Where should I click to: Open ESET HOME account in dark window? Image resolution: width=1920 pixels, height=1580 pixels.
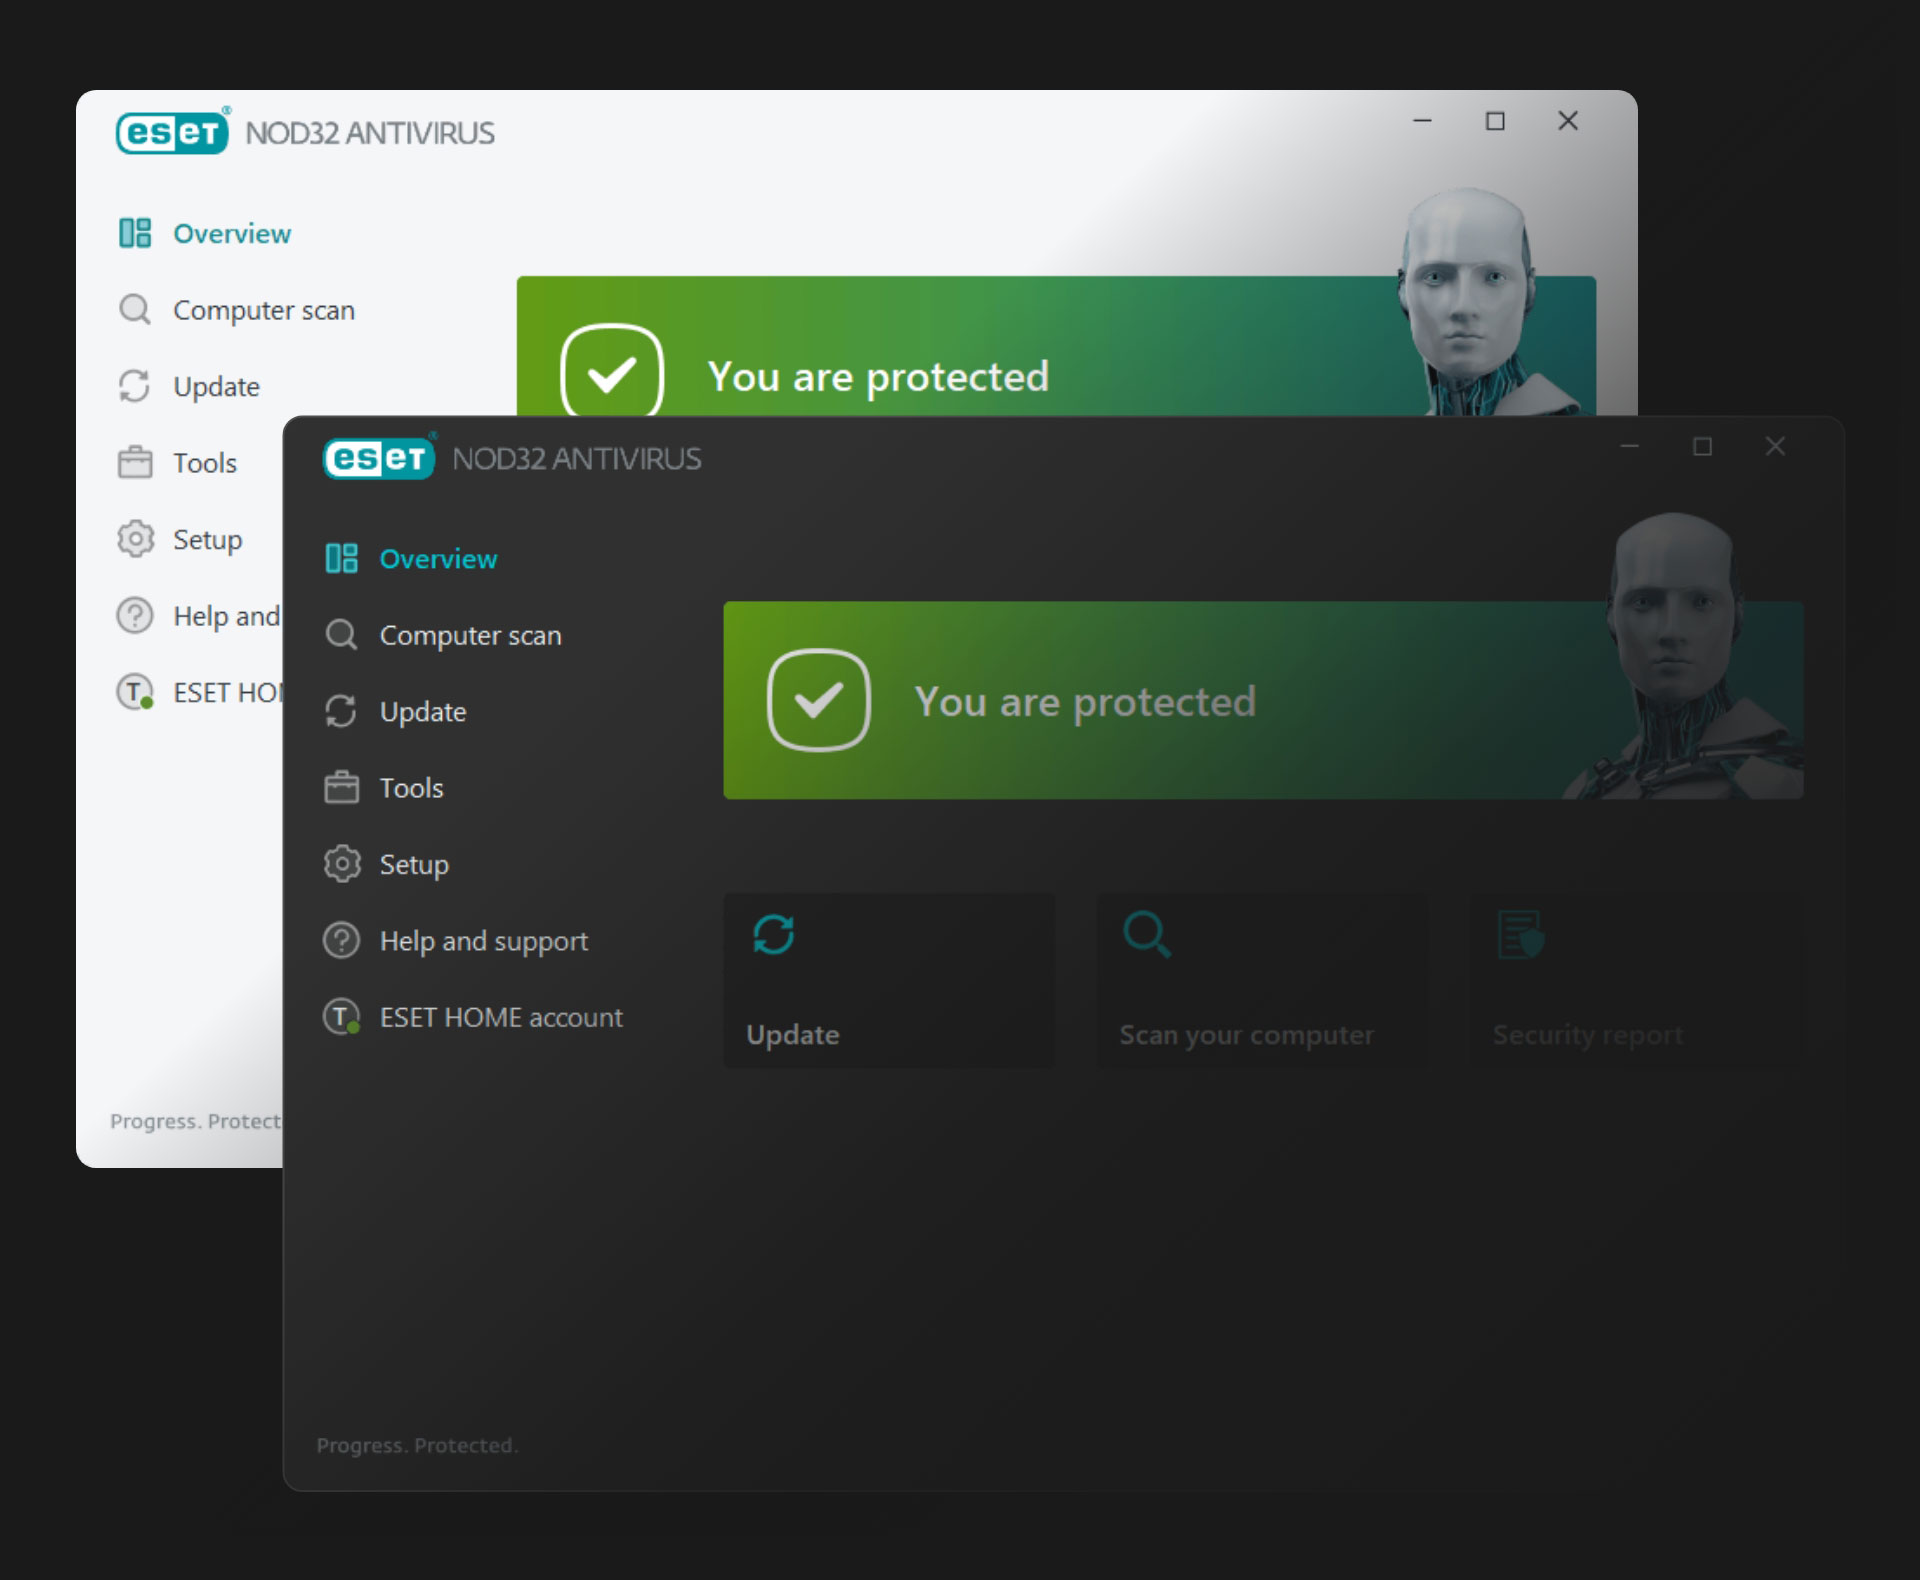(x=501, y=1018)
